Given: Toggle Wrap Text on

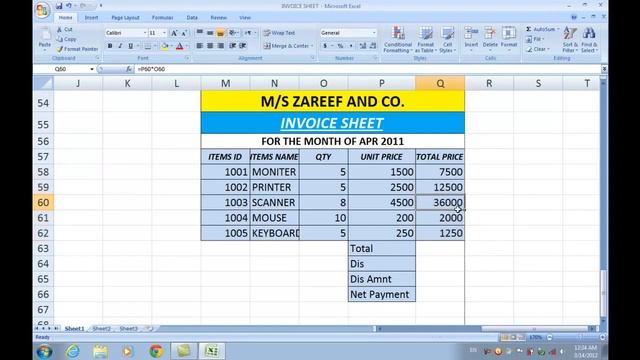Looking at the screenshot, I should [x=279, y=33].
